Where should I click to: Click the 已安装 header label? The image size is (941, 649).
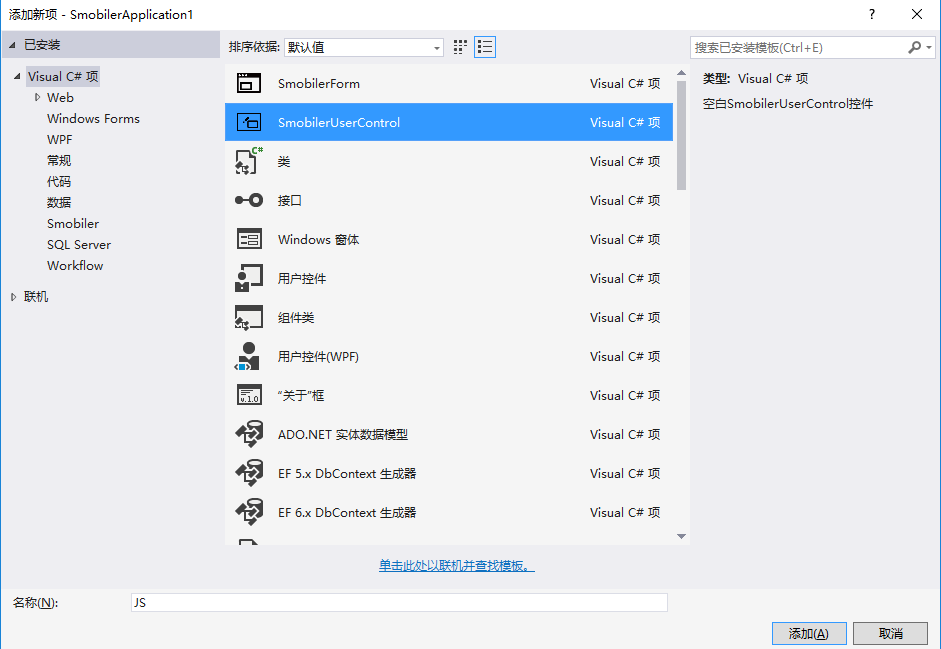click(x=42, y=45)
